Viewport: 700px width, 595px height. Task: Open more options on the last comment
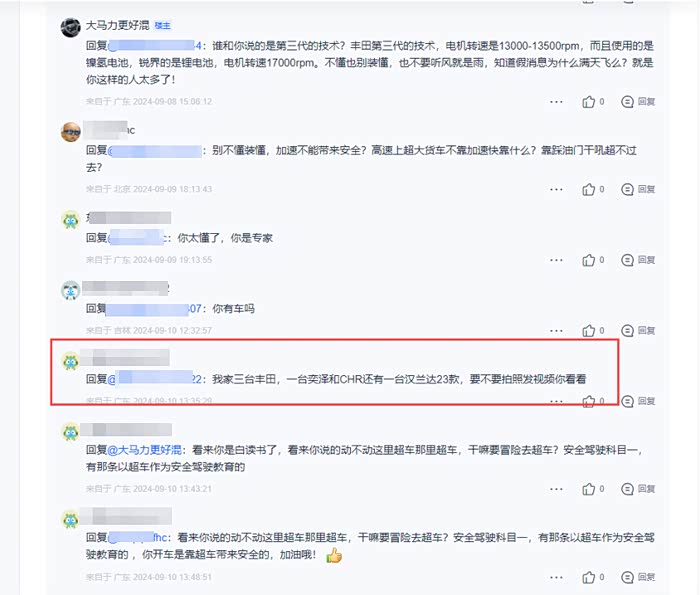(556, 577)
